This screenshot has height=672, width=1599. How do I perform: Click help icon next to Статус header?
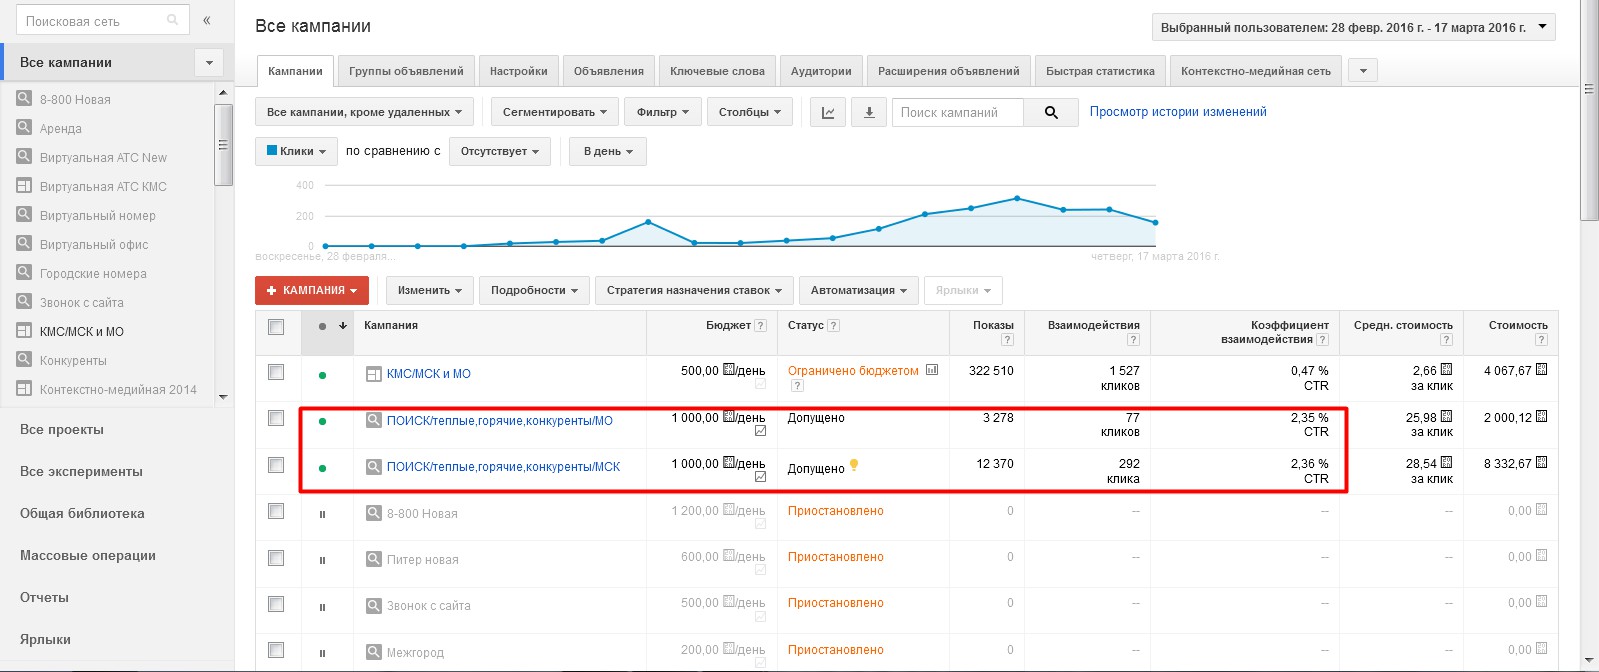pos(834,326)
